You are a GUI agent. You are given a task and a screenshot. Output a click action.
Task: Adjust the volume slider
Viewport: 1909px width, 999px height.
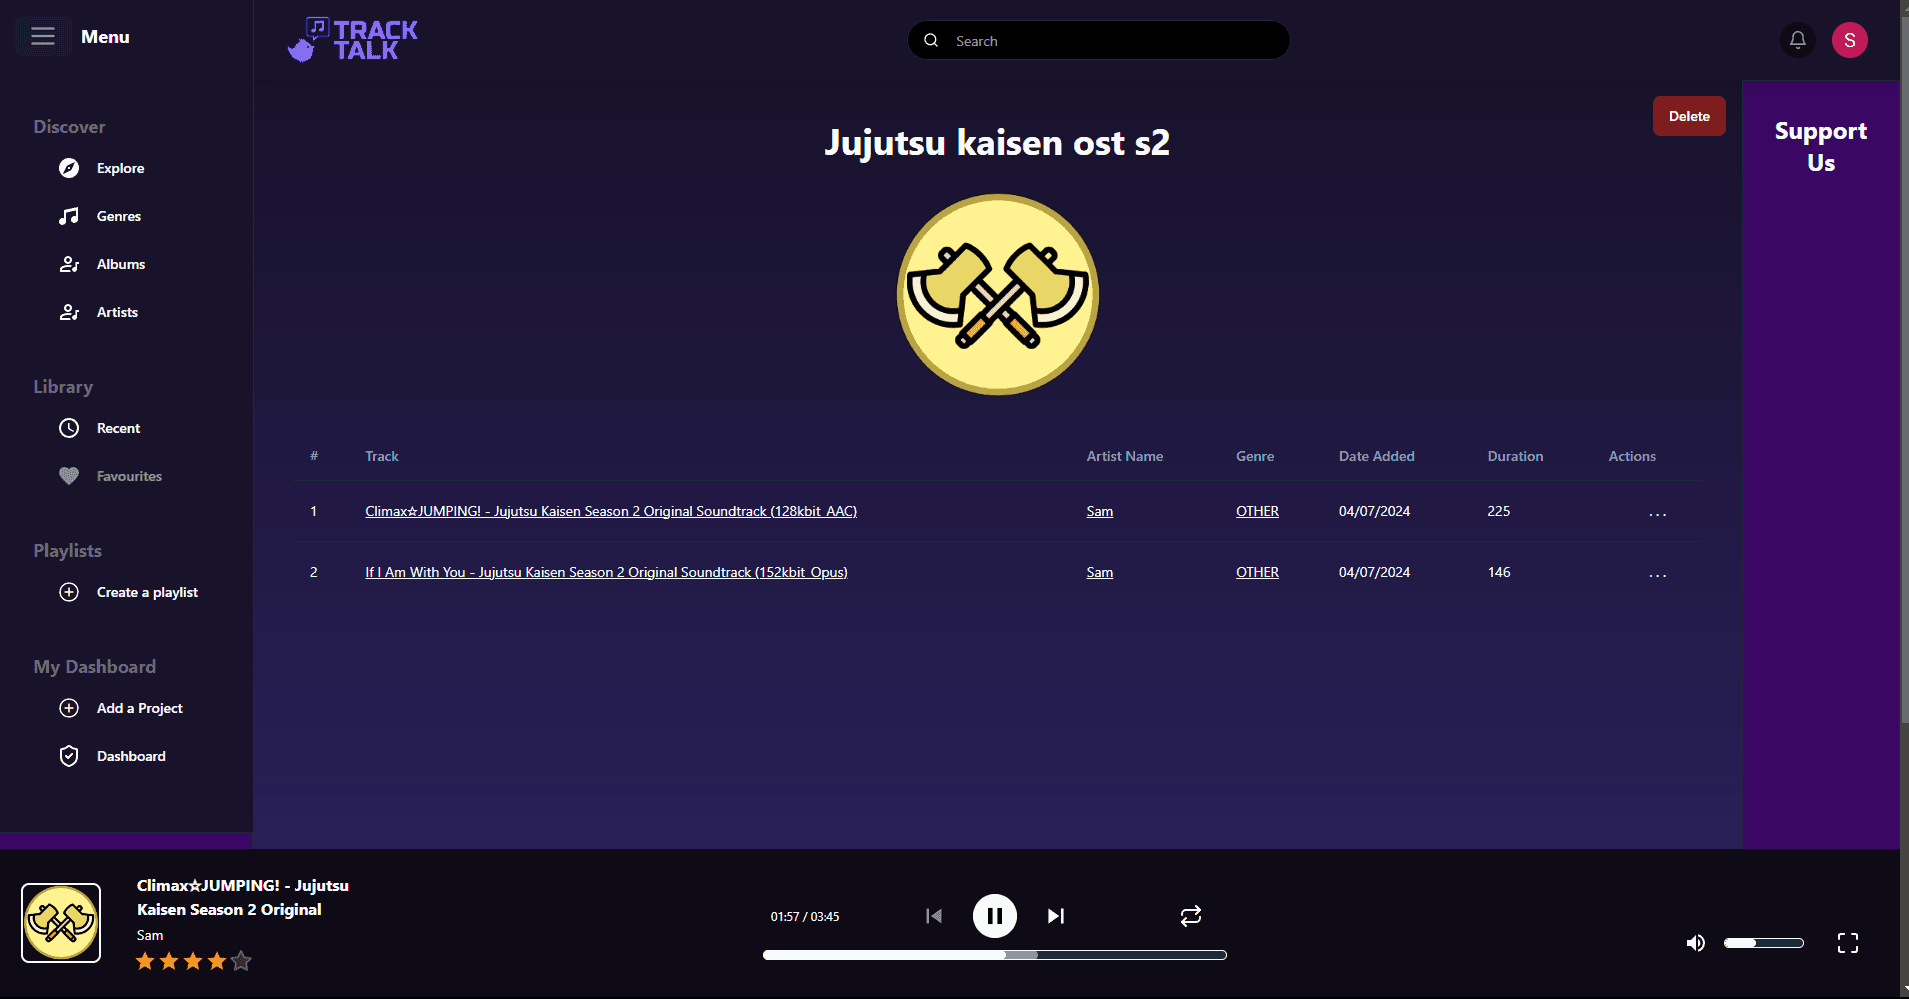[1763, 942]
